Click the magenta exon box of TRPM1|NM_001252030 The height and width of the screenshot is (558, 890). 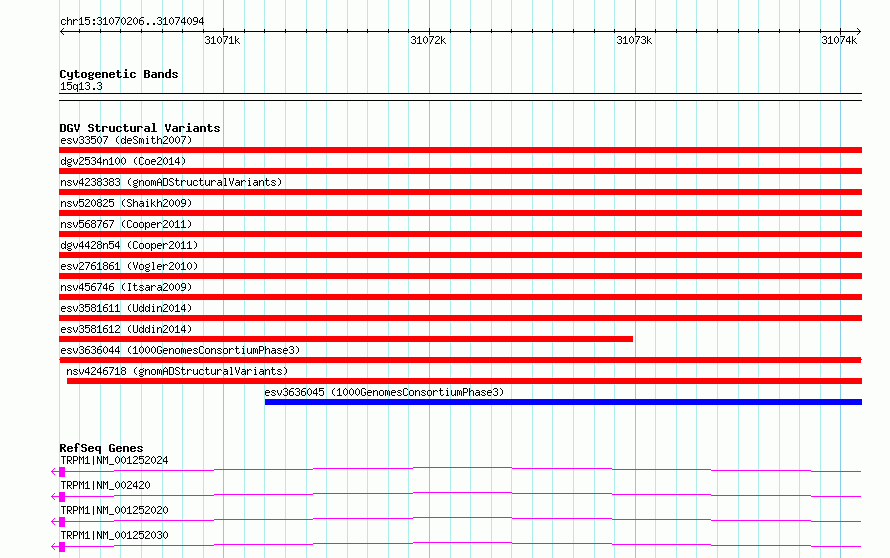[x=62, y=547]
